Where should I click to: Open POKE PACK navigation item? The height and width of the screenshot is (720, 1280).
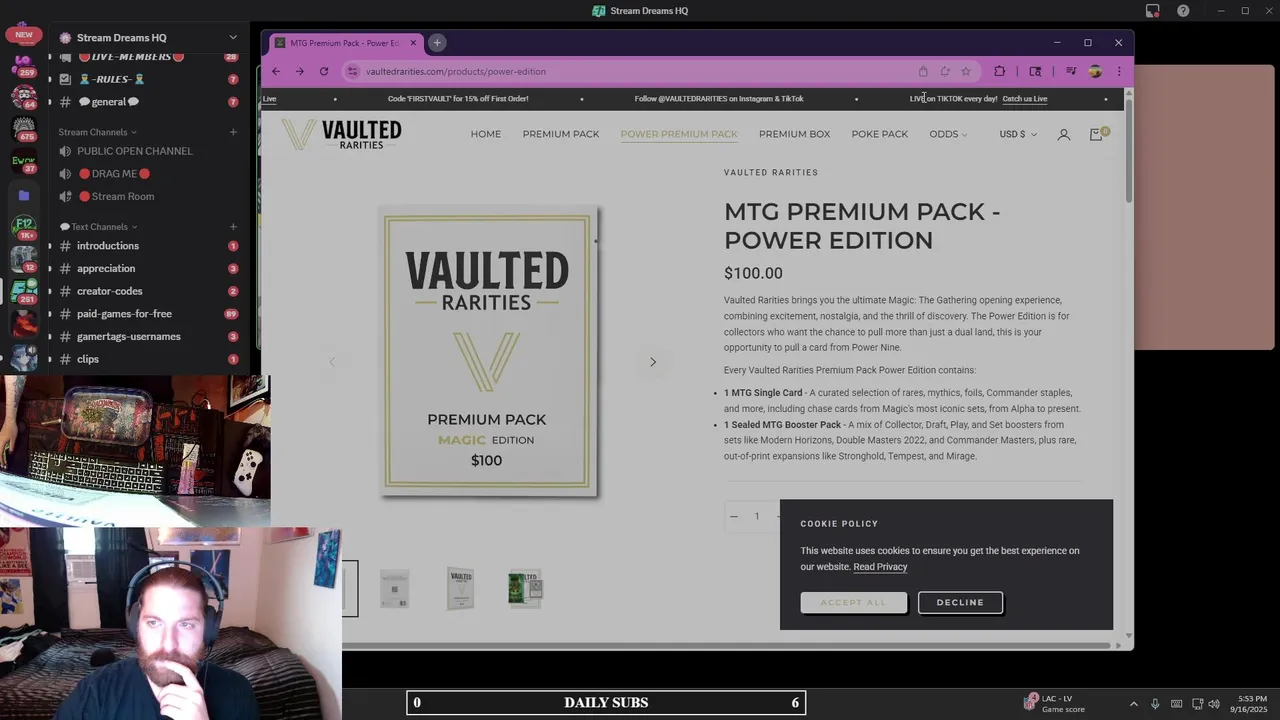click(x=880, y=134)
